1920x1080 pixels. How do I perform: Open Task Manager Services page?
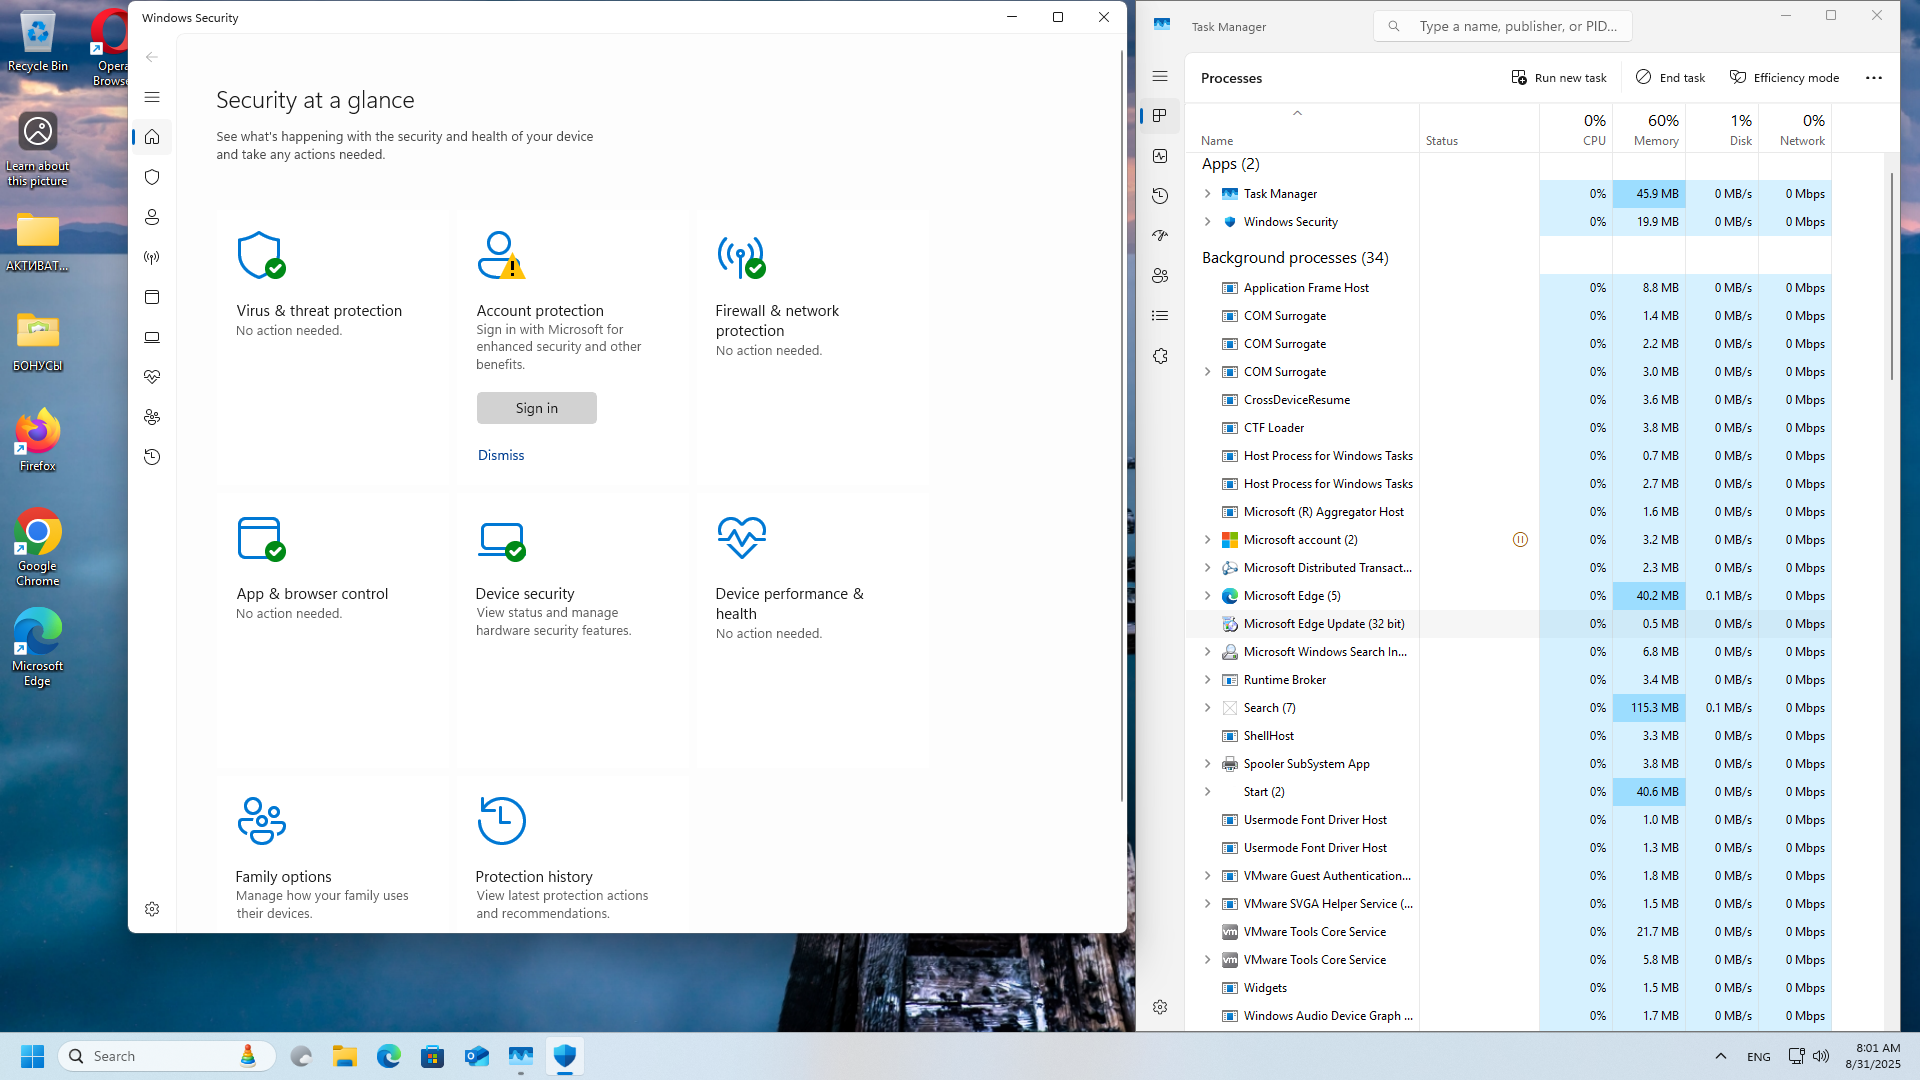[1160, 356]
